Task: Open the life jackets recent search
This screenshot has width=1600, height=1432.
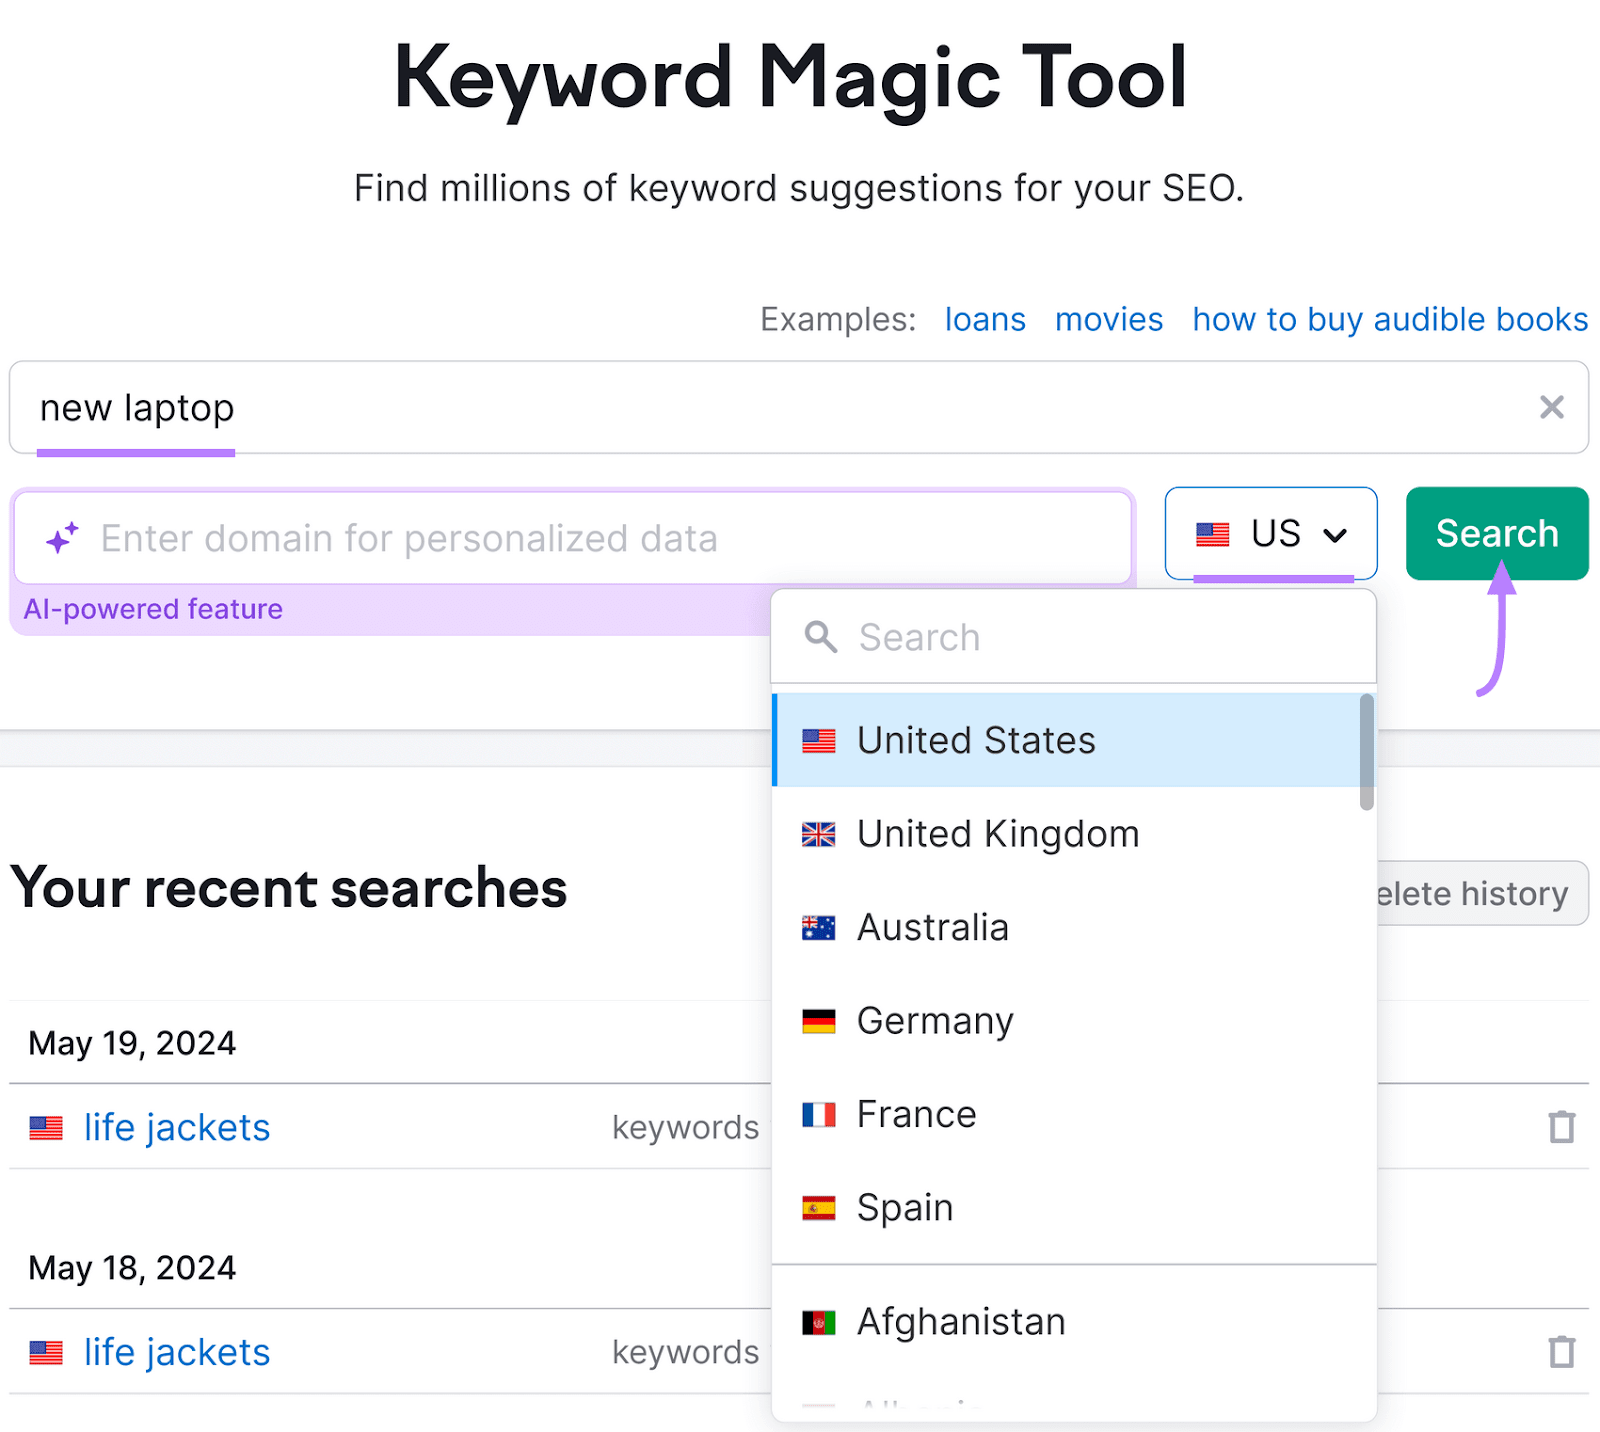Action: 175,1126
